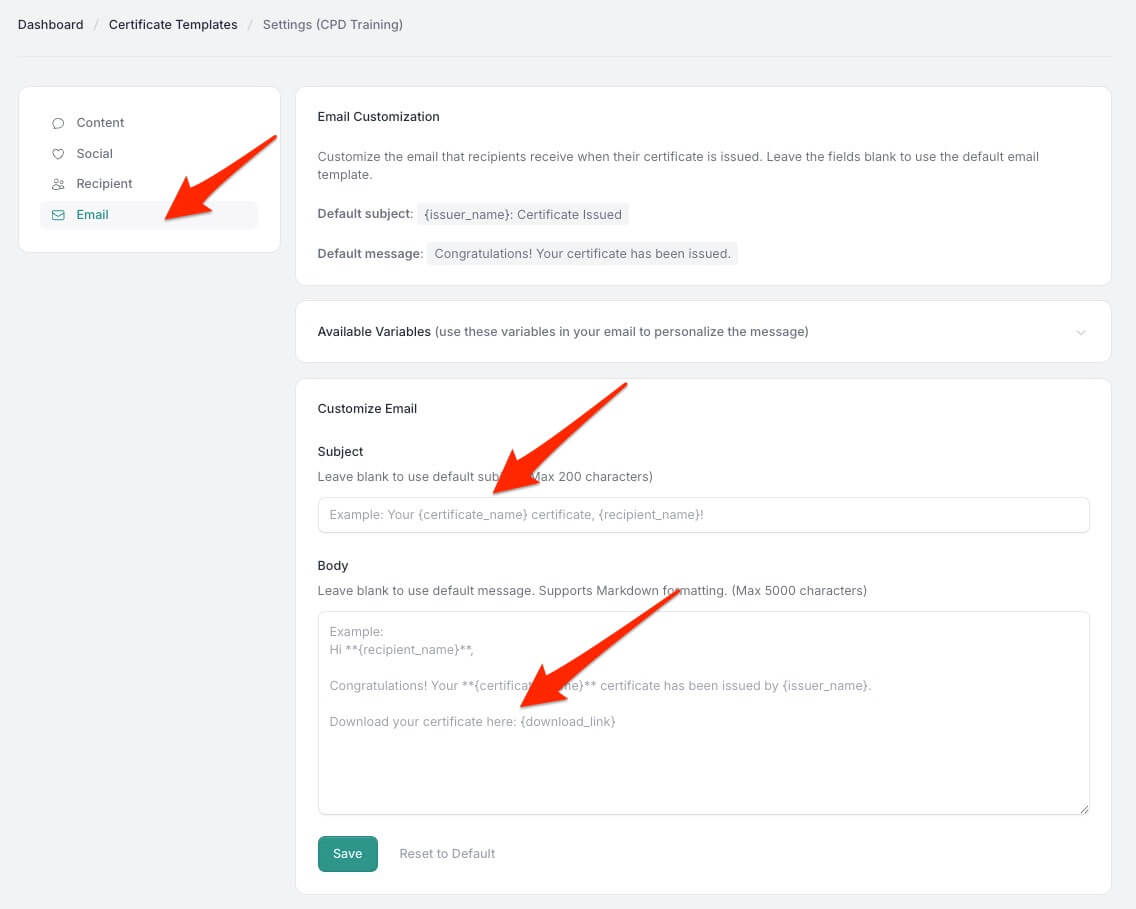Click the Body textarea resize handle
1136x909 pixels.
[x=1083, y=808]
